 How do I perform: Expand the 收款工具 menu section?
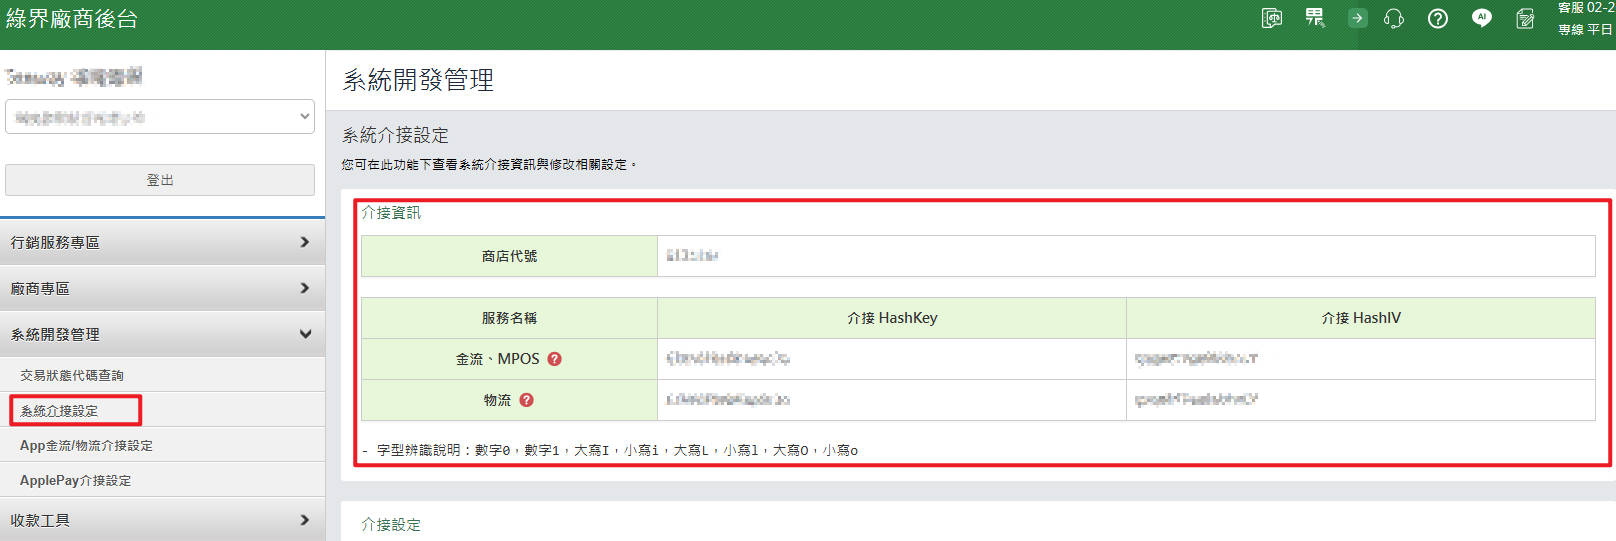[x=162, y=520]
